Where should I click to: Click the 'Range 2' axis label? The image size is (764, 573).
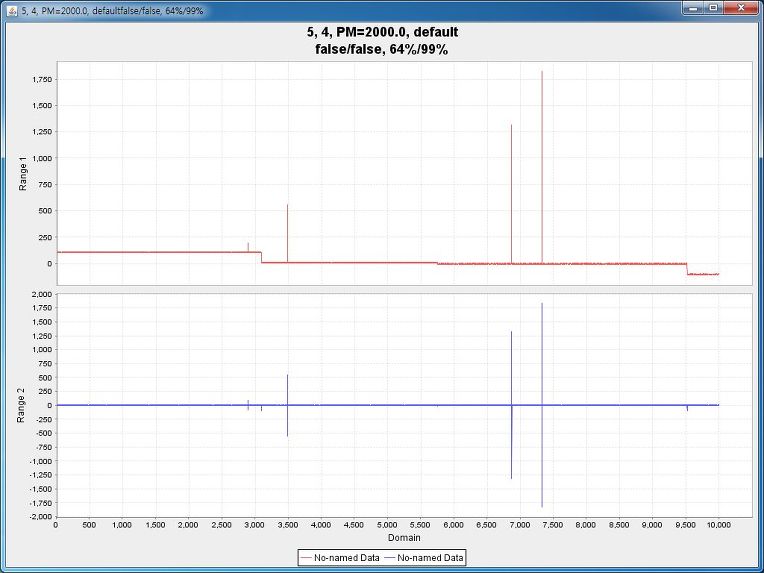pyautogui.click(x=21, y=405)
